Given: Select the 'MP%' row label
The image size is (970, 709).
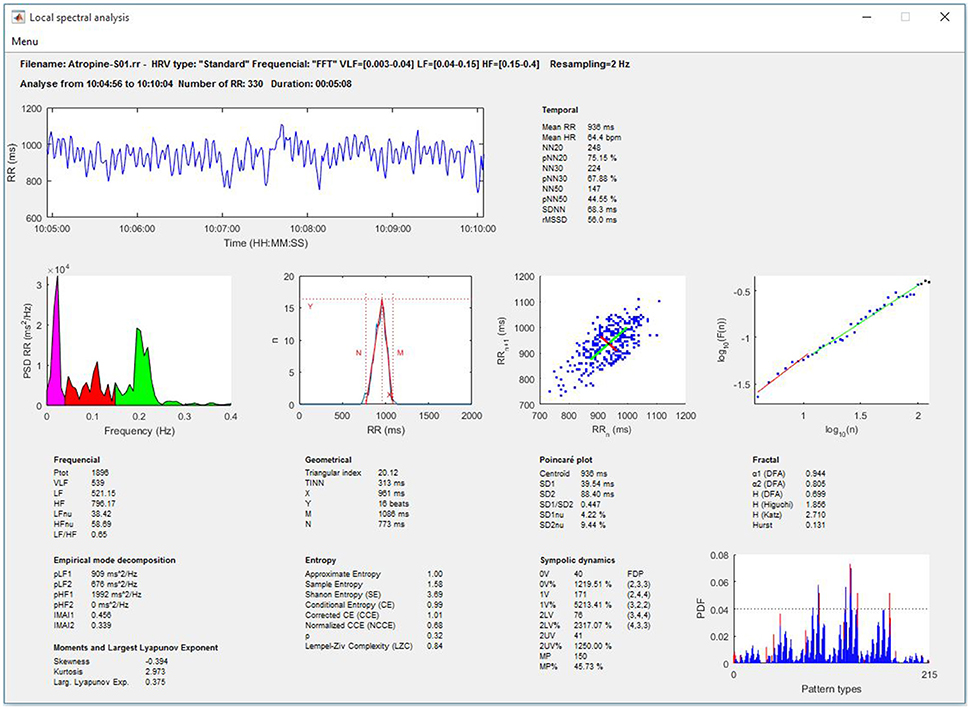Looking at the screenshot, I should (548, 667).
